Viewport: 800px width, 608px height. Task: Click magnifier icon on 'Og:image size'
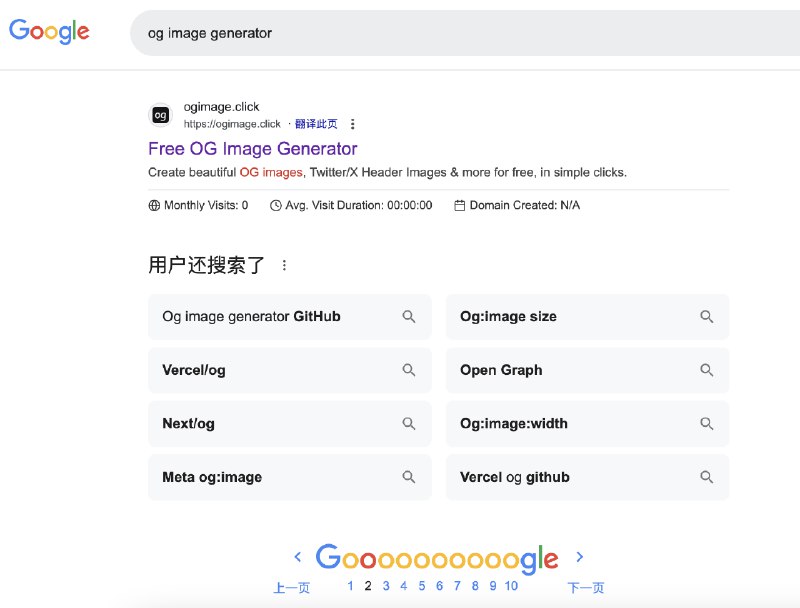click(x=707, y=317)
